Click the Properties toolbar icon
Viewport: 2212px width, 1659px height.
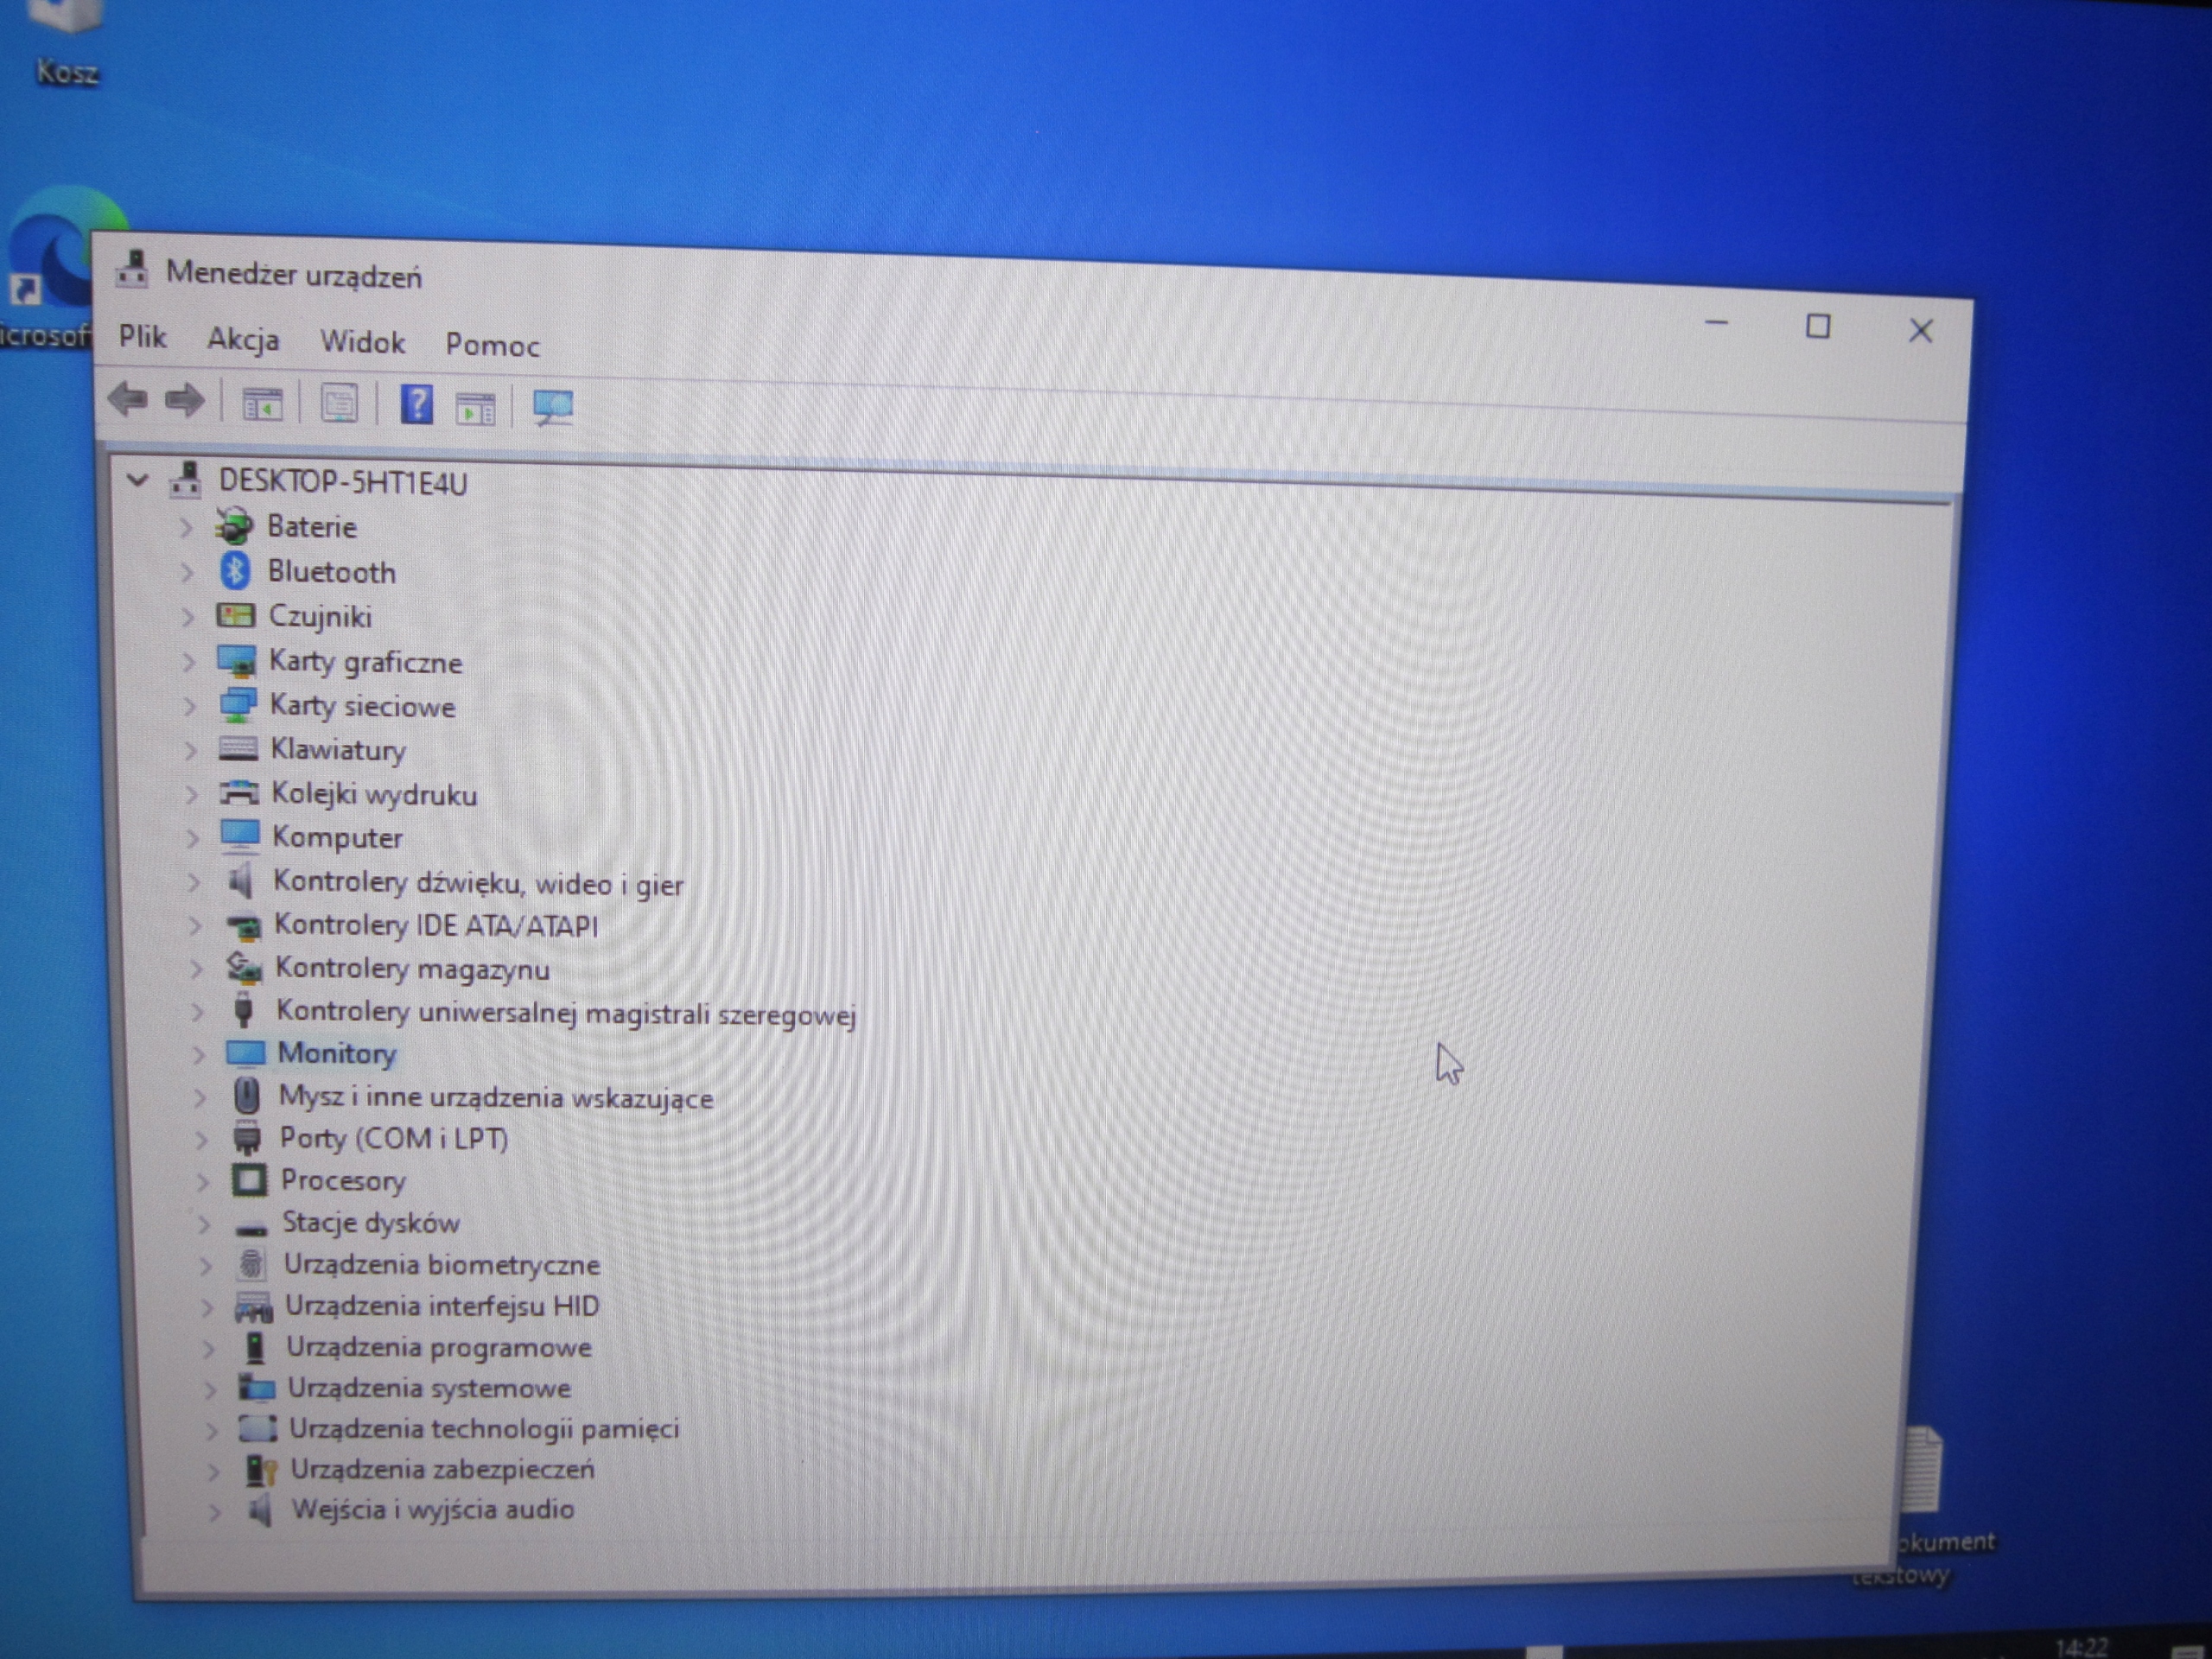coord(339,404)
